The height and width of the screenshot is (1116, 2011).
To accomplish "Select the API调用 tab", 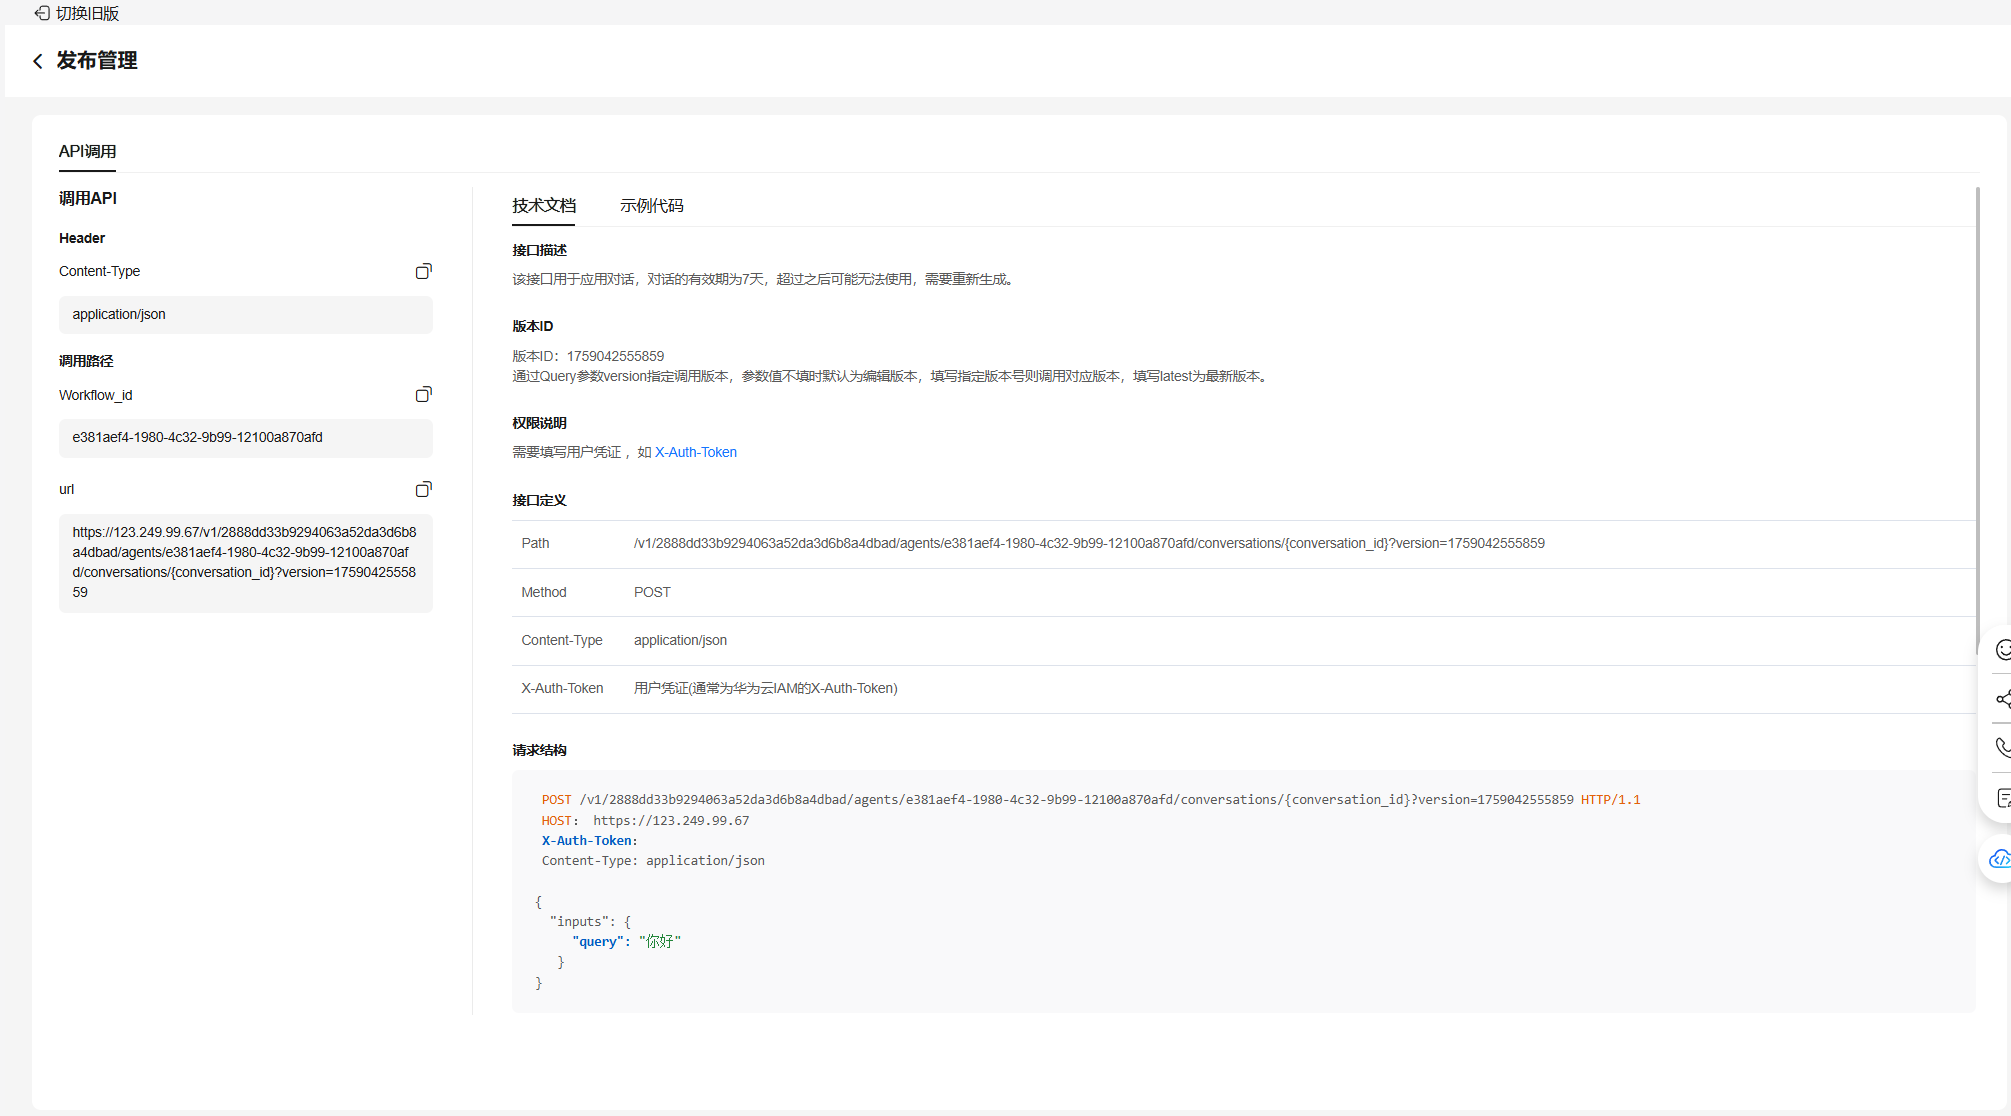I will tap(87, 152).
